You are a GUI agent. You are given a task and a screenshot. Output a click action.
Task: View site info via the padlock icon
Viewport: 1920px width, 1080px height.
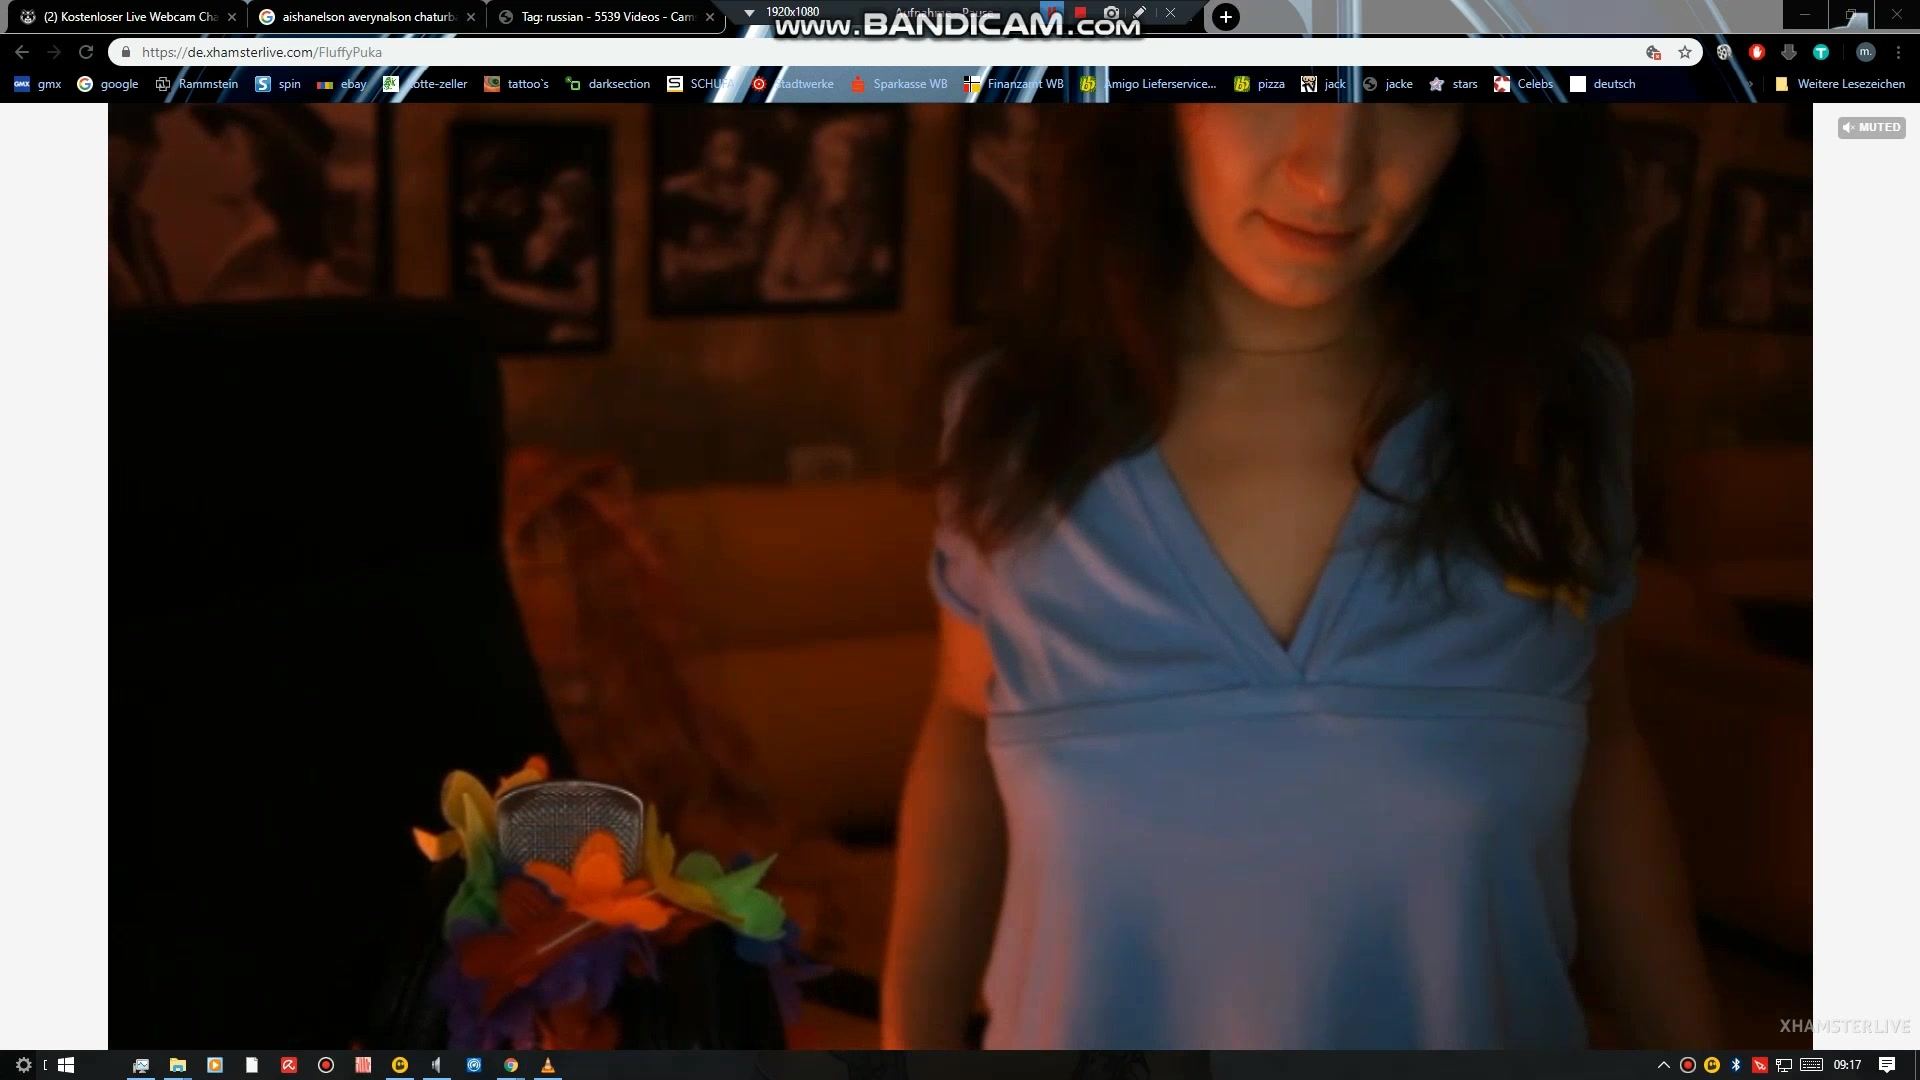[x=126, y=52]
